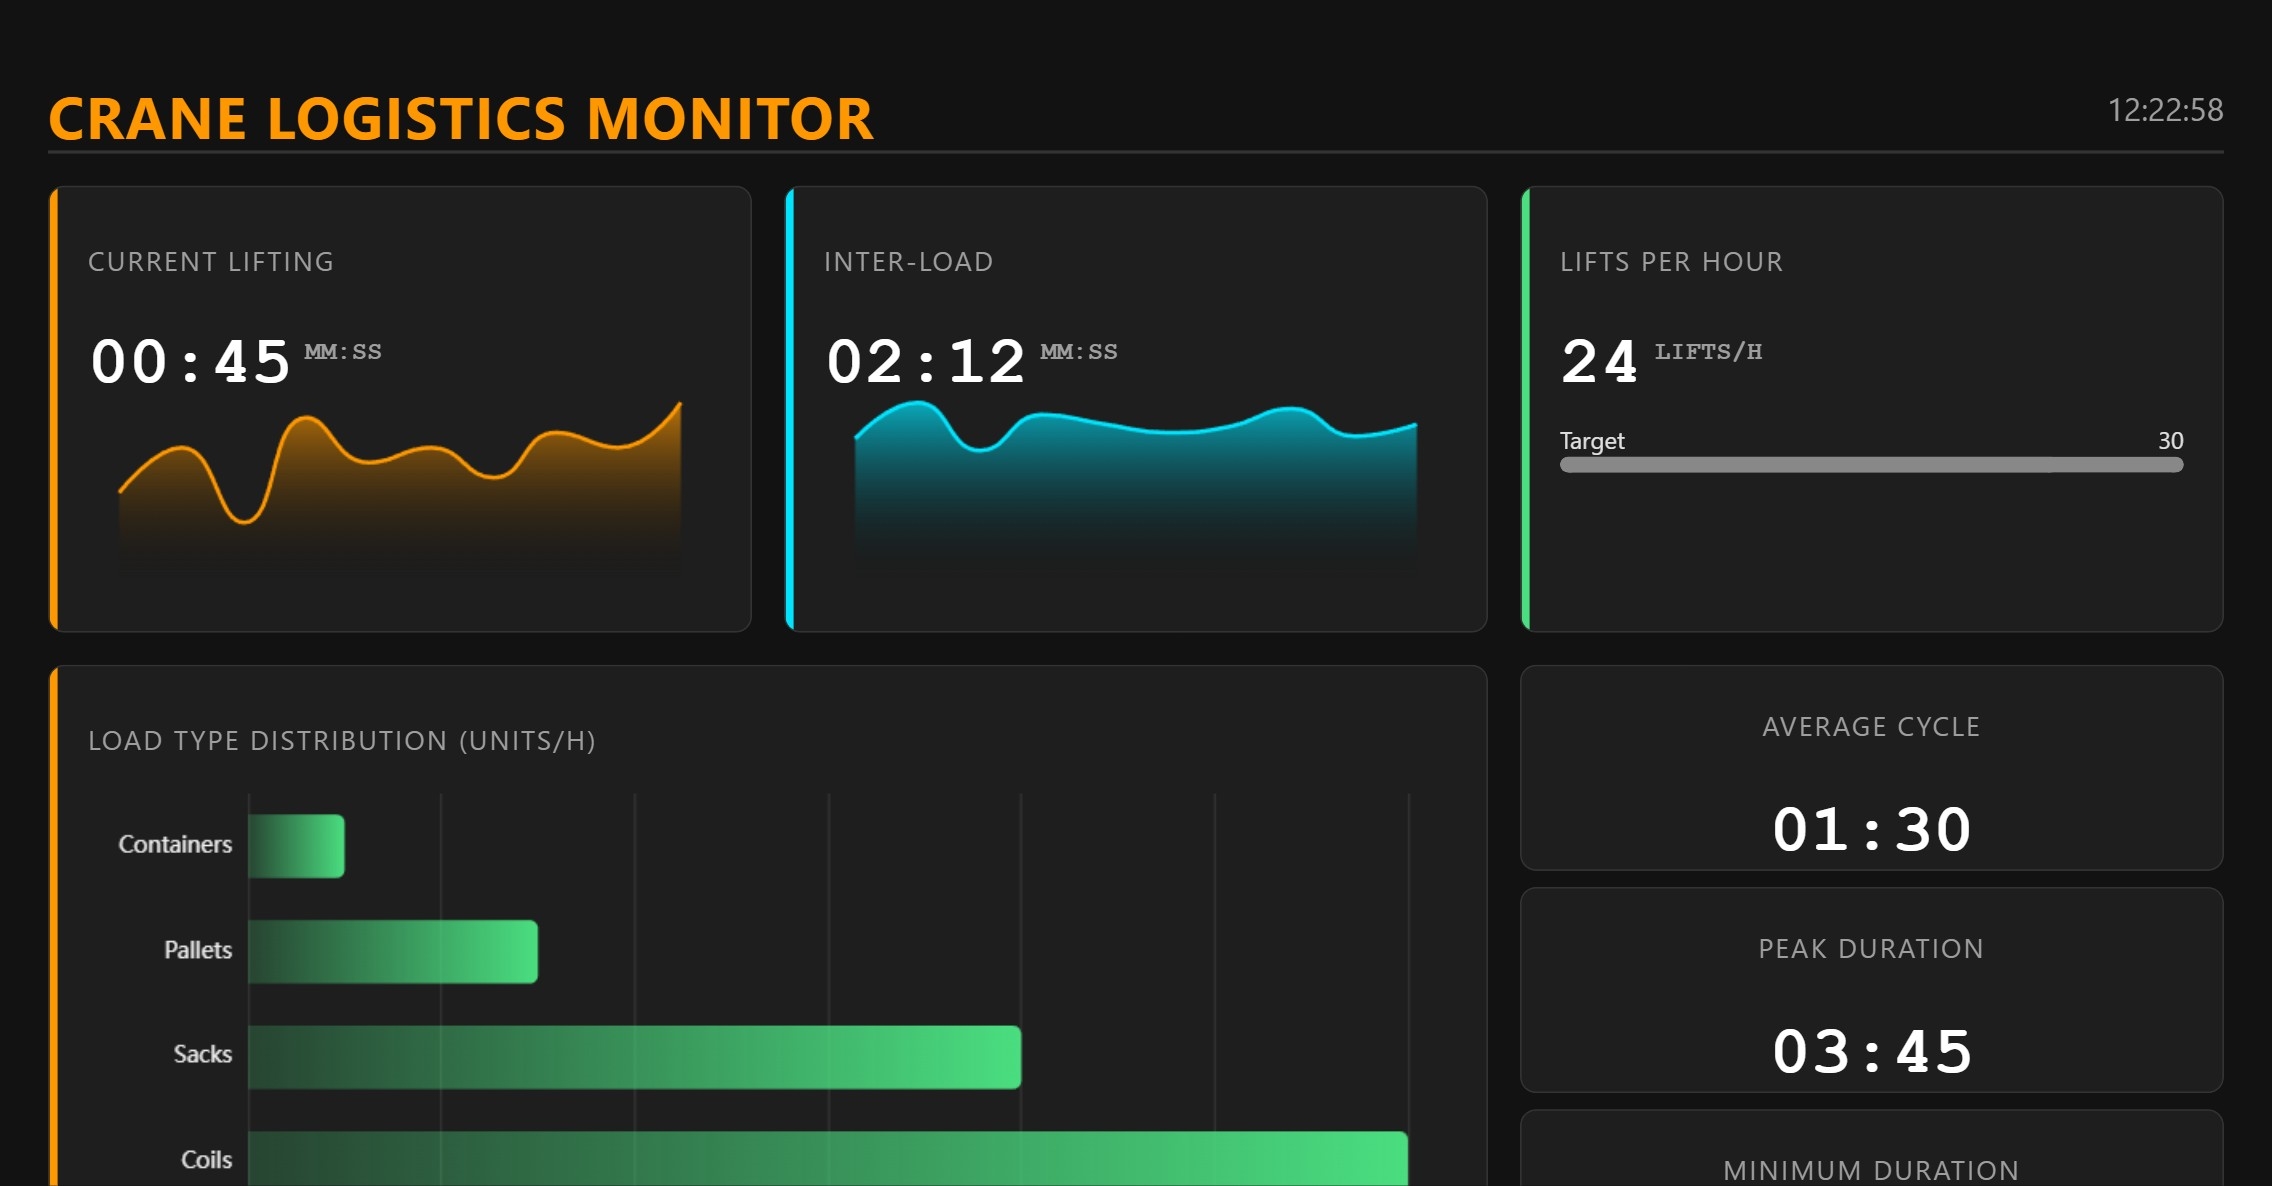Click the Sacks bar in the chart
This screenshot has height=1186, width=2272.
(x=634, y=1057)
